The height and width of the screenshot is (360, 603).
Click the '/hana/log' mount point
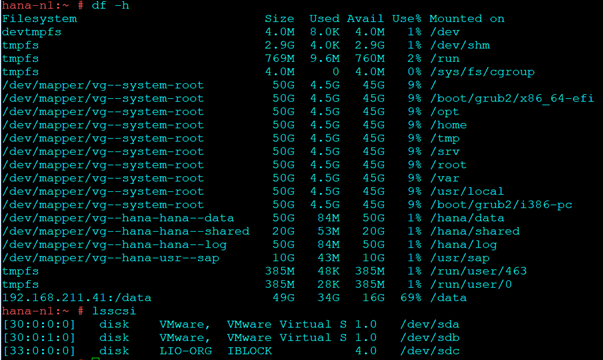tap(463, 245)
